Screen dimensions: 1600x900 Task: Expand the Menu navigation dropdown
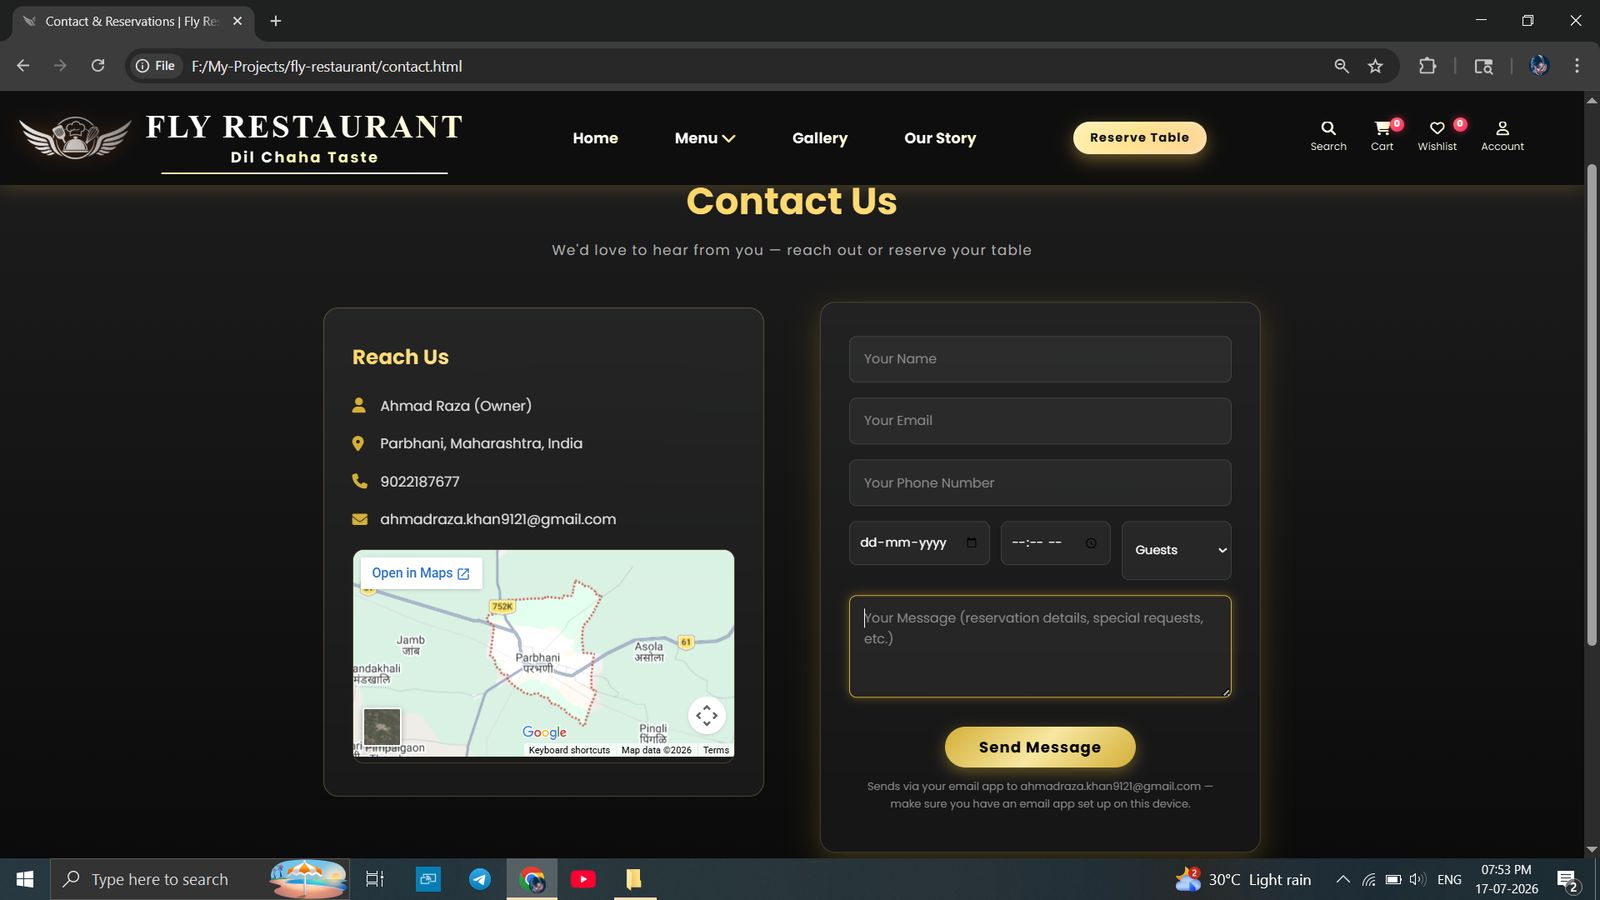(705, 138)
